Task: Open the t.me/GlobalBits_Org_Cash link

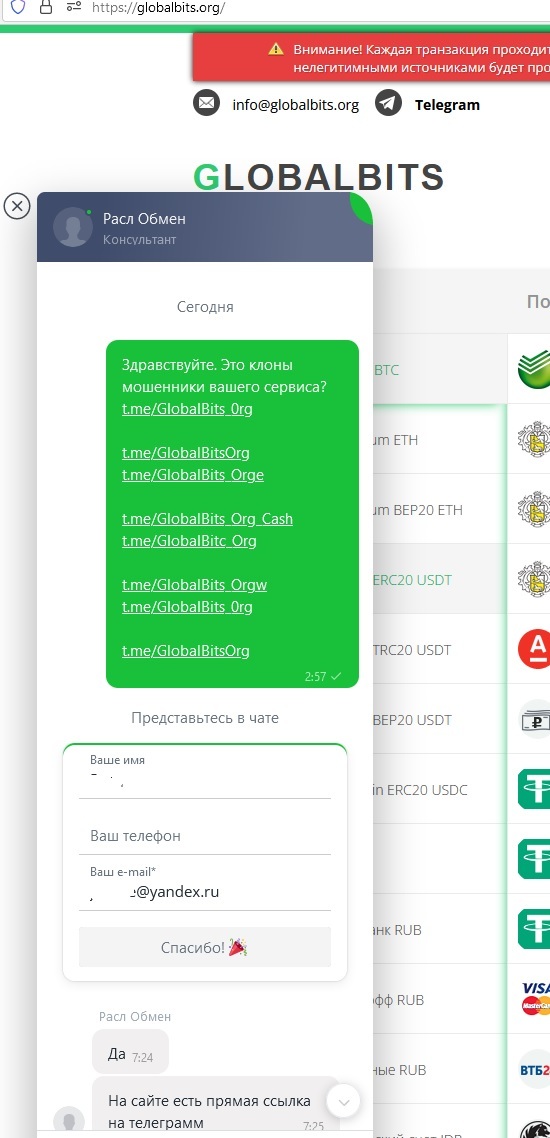Action: click(208, 519)
